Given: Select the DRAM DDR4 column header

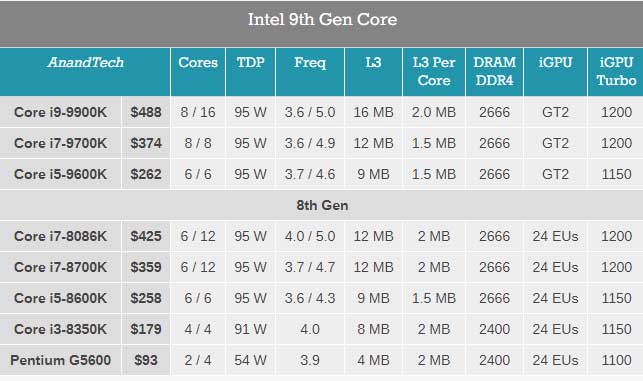Looking at the screenshot, I should pos(495,72).
